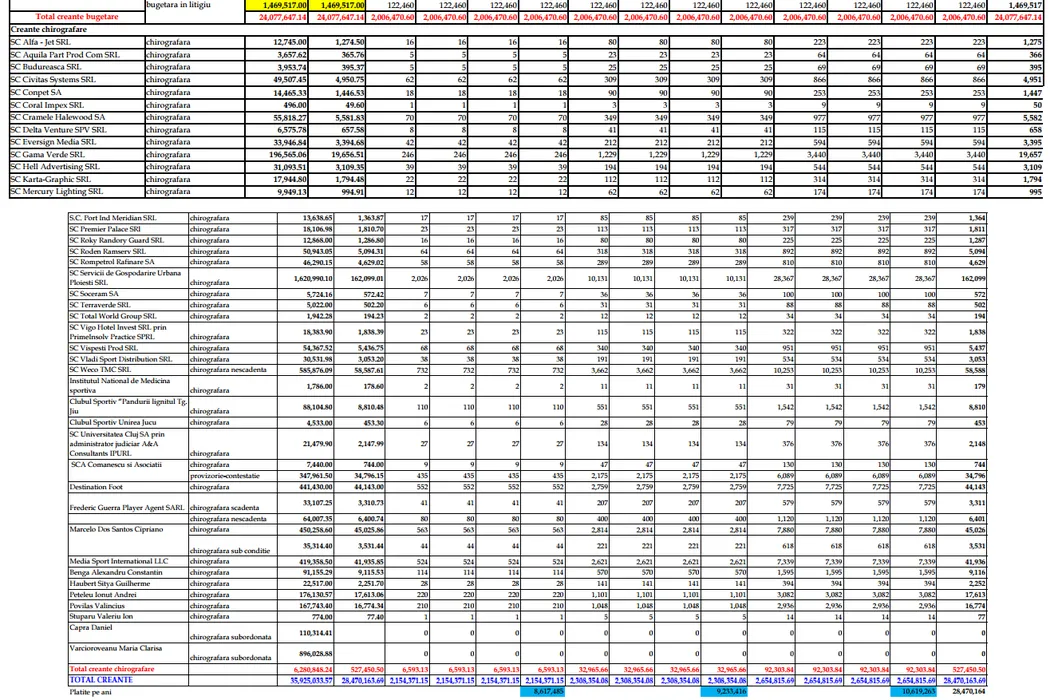This screenshot has width=1050, height=700.
Task: Click the 'Media Sport International LLC' cell
Action: click(x=118, y=561)
